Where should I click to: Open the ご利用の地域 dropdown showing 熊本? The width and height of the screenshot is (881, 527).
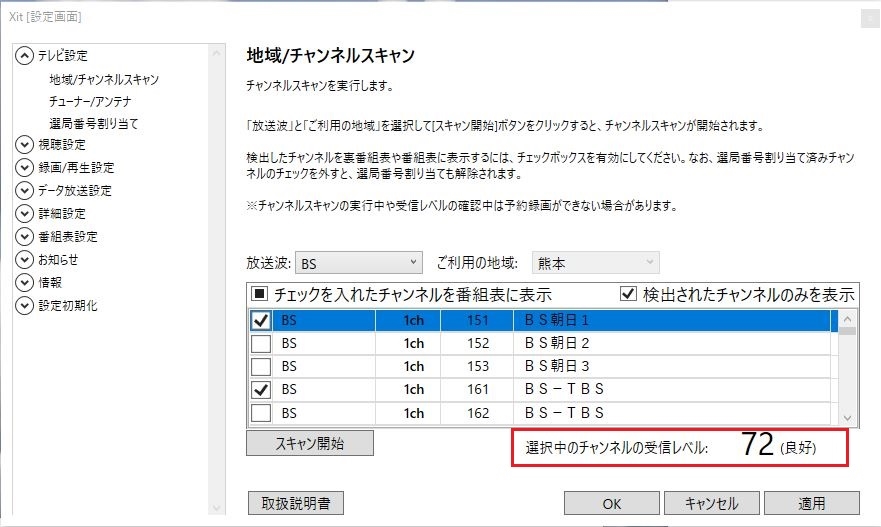click(596, 263)
